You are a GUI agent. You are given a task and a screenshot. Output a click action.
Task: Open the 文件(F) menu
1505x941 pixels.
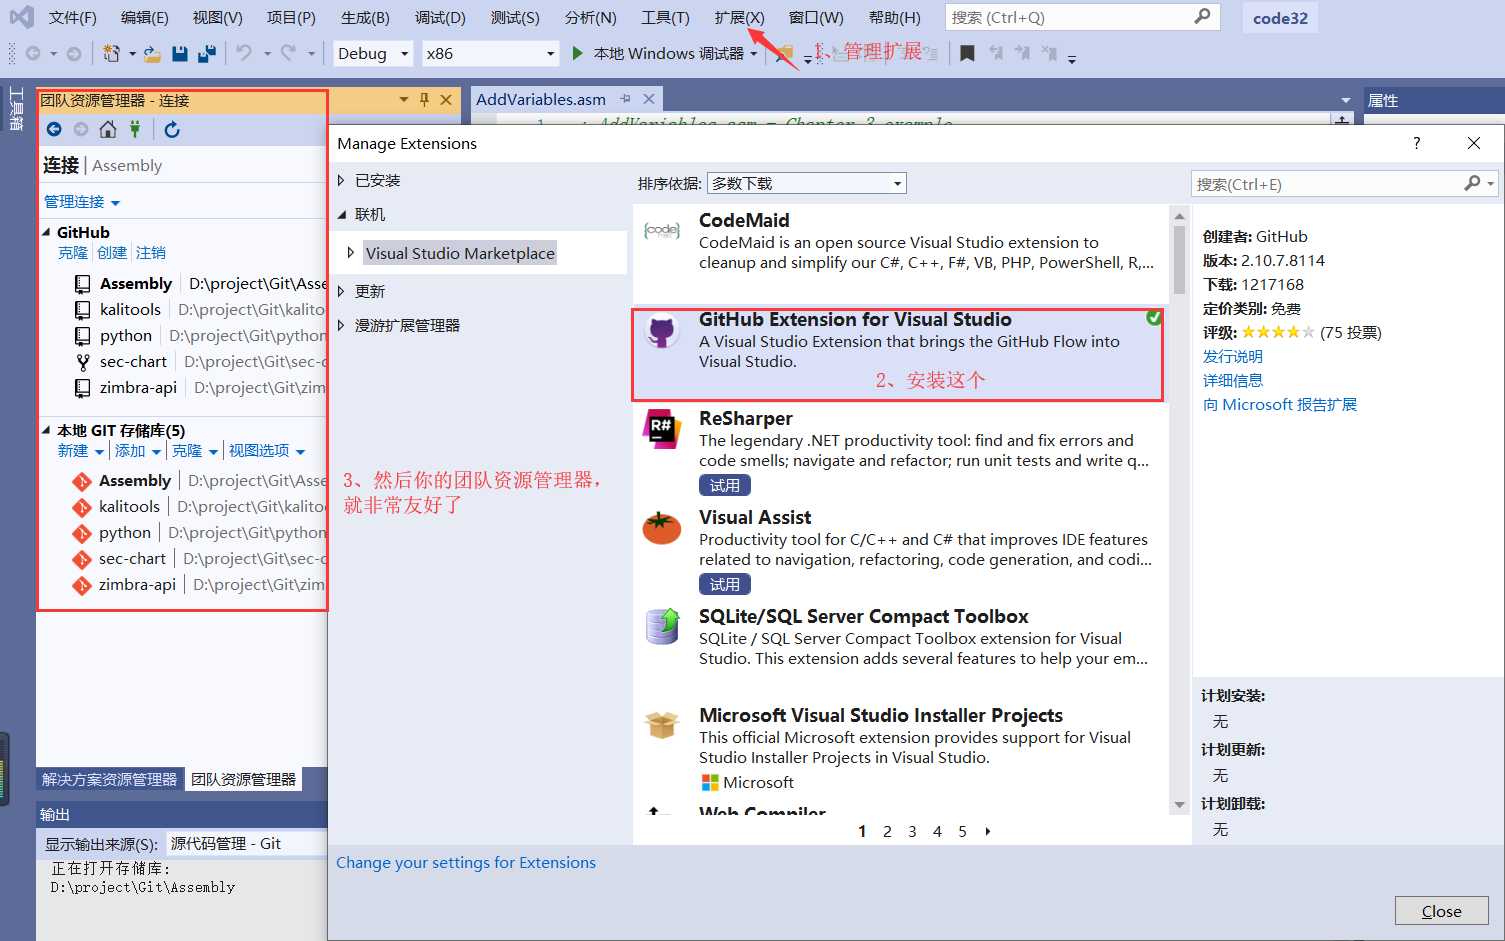pos(73,17)
